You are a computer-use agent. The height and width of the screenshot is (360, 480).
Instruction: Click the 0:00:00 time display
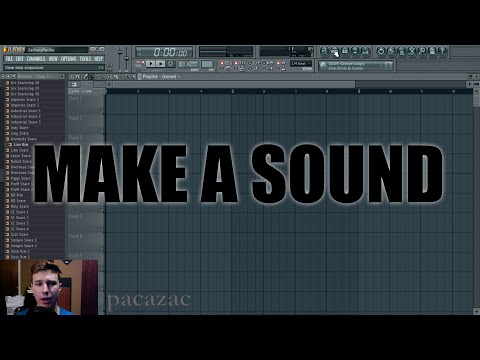[x=164, y=52]
